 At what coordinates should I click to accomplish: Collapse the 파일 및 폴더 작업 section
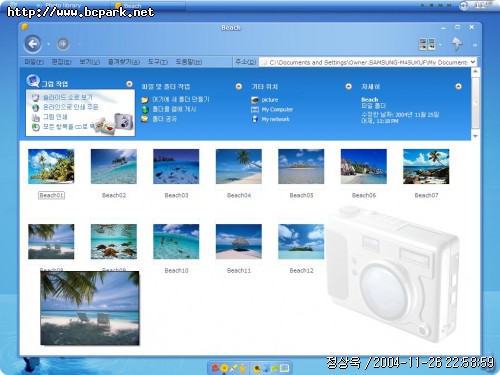[239, 87]
